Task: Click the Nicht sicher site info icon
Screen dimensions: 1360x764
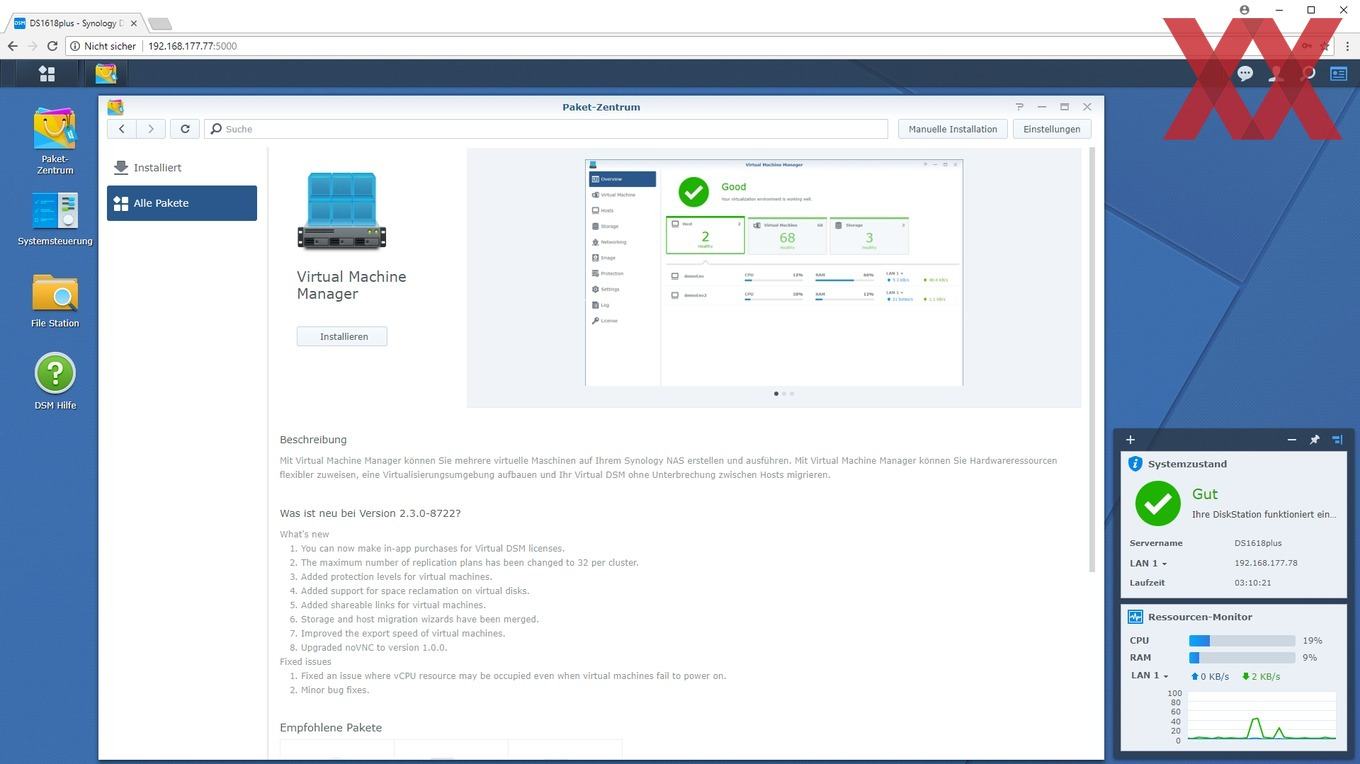Action: click(76, 46)
